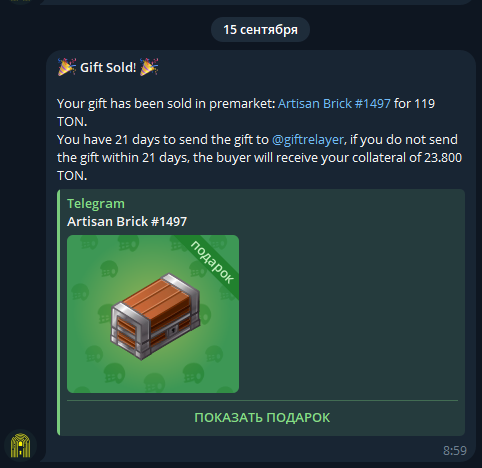The height and width of the screenshot is (468, 482).
Task: Click the "for 119" sale price text
Action: coord(414,104)
